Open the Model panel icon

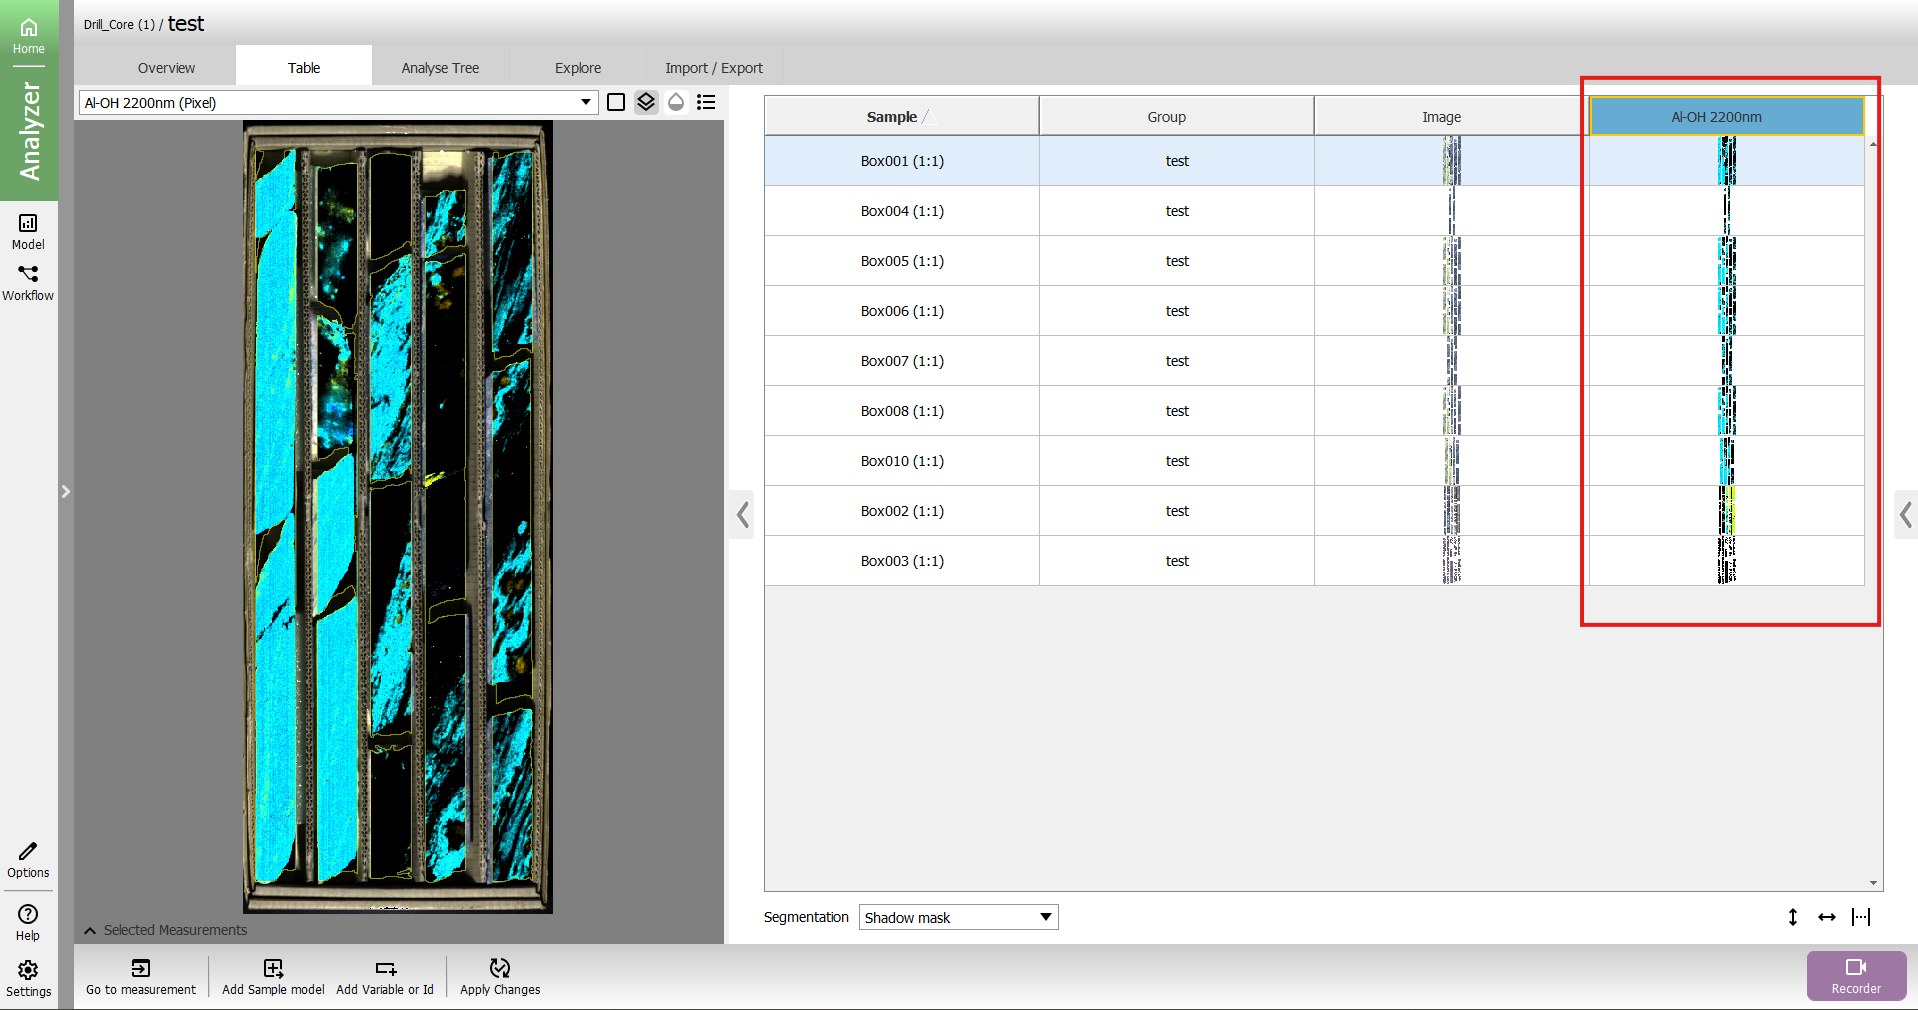pyautogui.click(x=28, y=231)
